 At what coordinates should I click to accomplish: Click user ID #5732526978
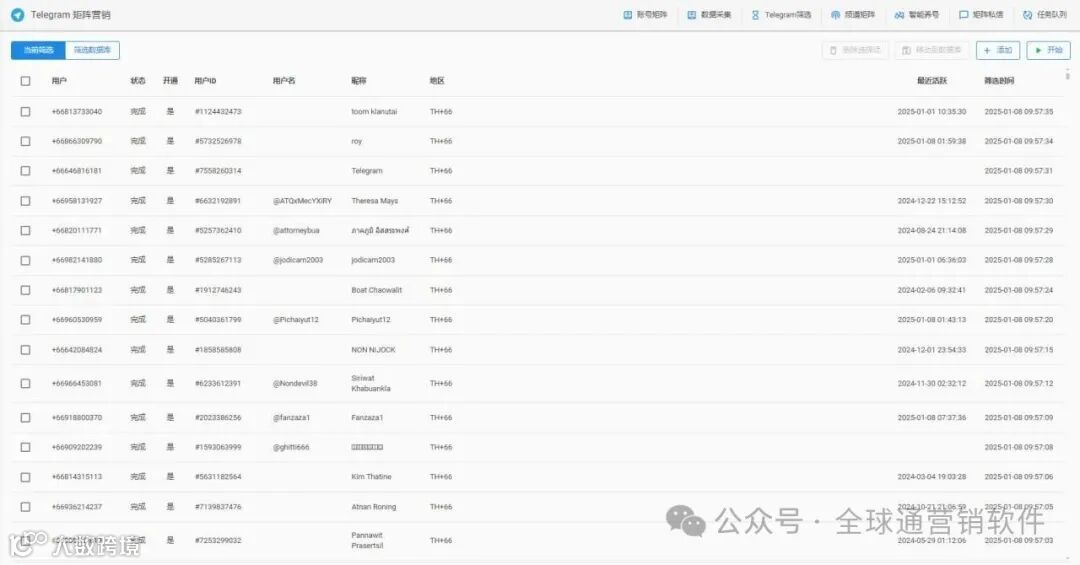pyautogui.click(x=218, y=141)
